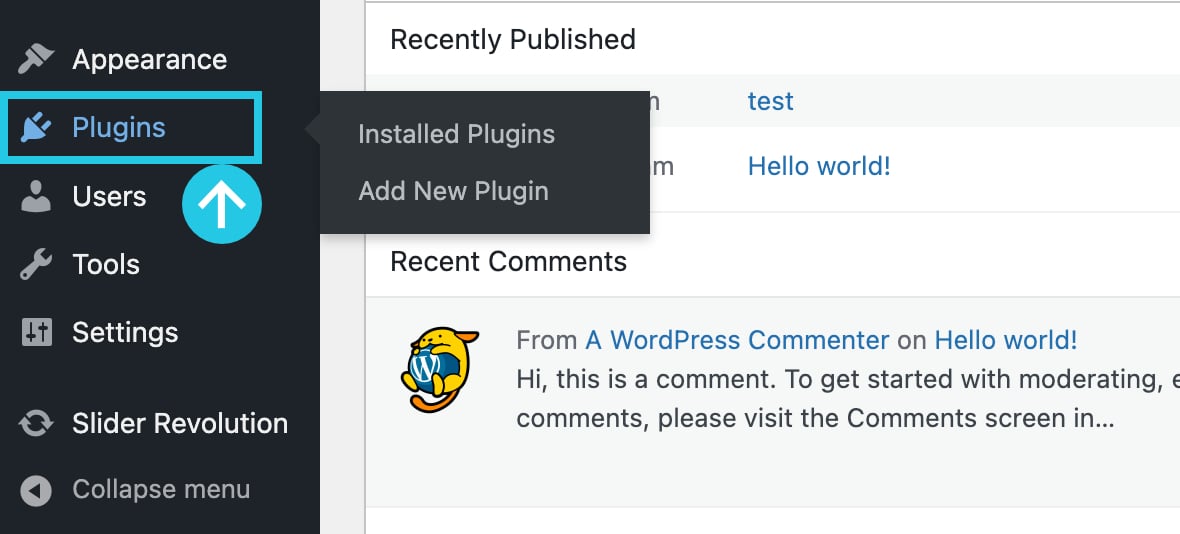Click the WordPress Commenter avatar image
1180x534 pixels.
point(439,369)
